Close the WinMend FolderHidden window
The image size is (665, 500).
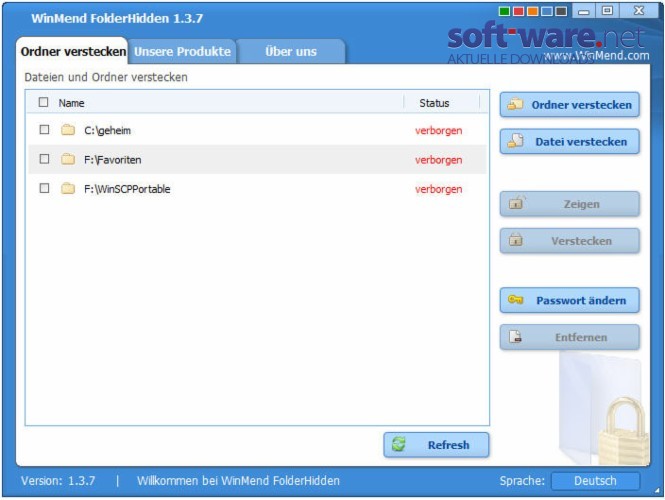pyautogui.click(x=639, y=11)
